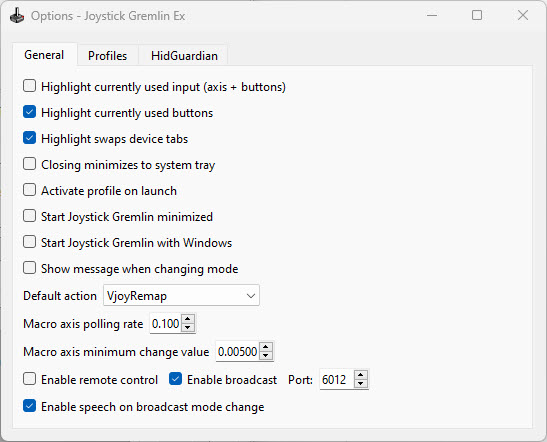Open the Default action dropdown
547x442 pixels.
pos(181,295)
